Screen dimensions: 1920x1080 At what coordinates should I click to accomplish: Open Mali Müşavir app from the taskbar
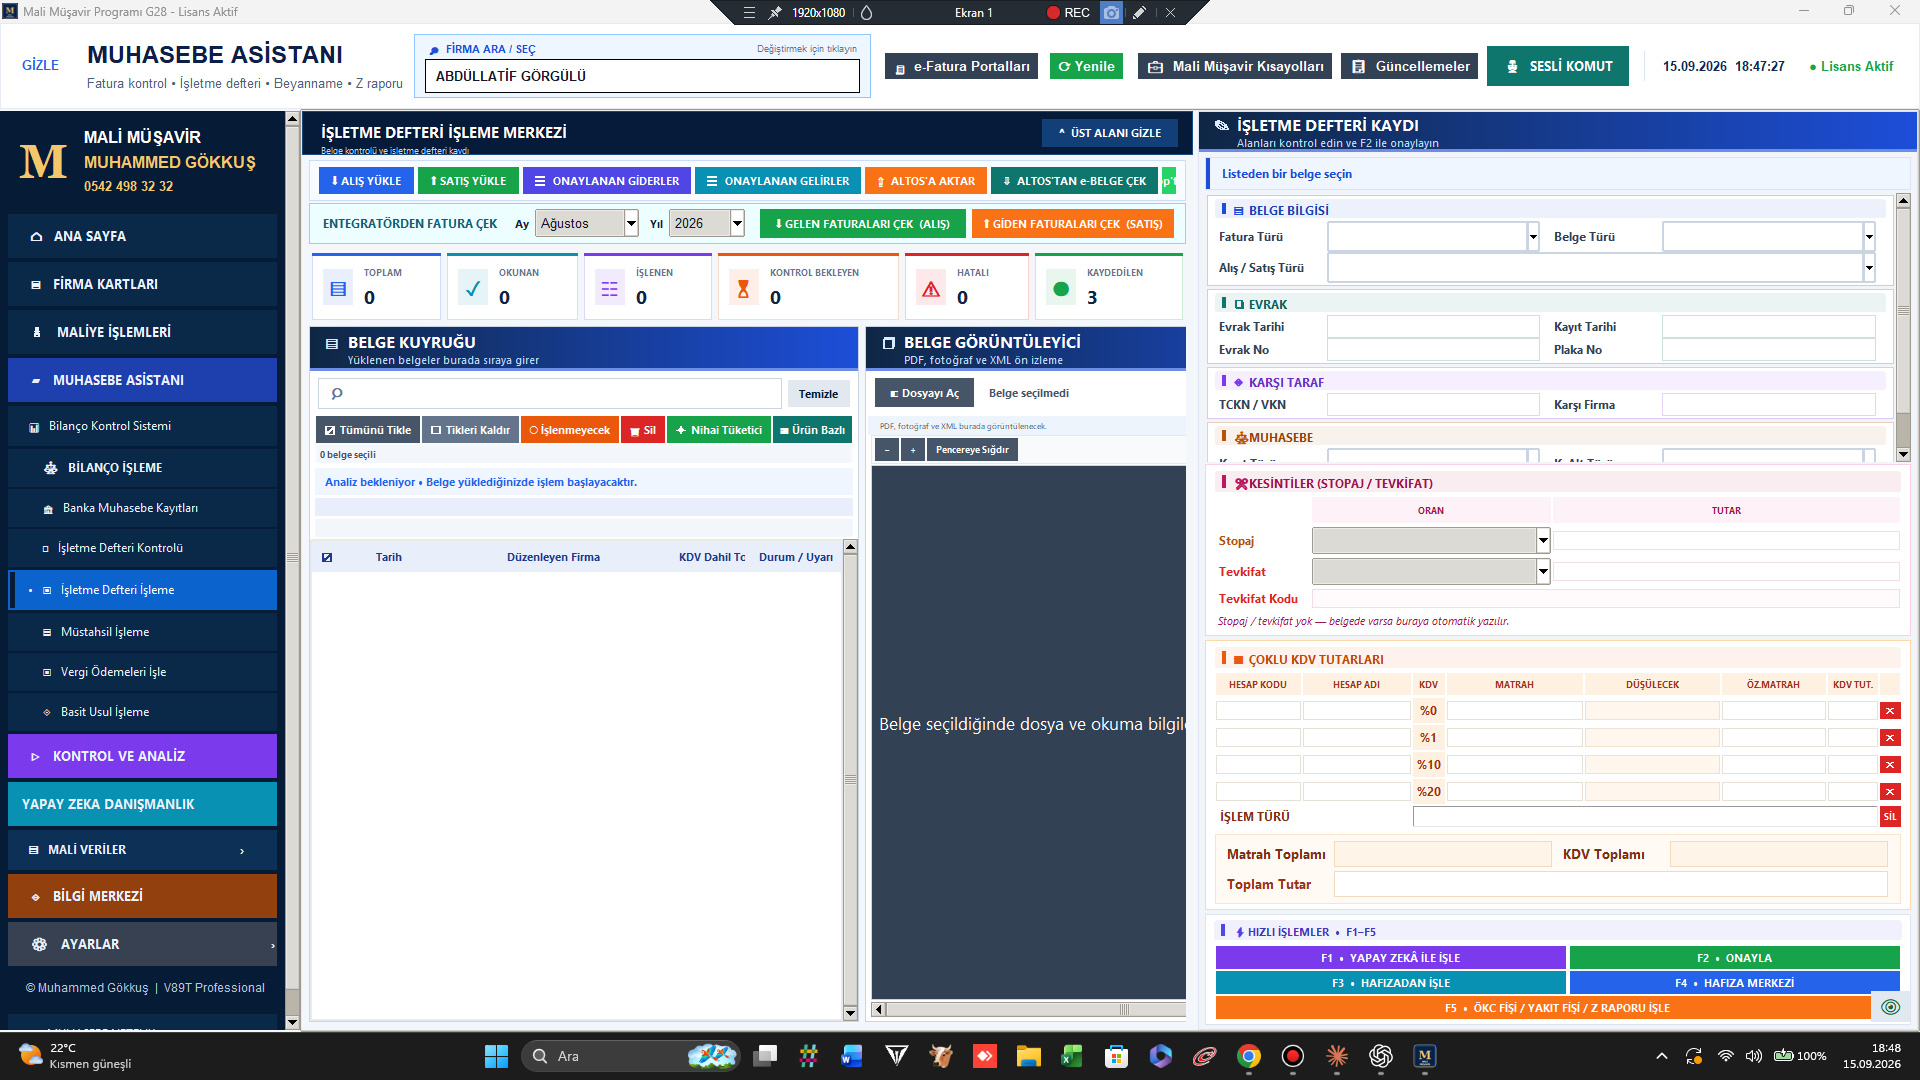pyautogui.click(x=1425, y=1056)
